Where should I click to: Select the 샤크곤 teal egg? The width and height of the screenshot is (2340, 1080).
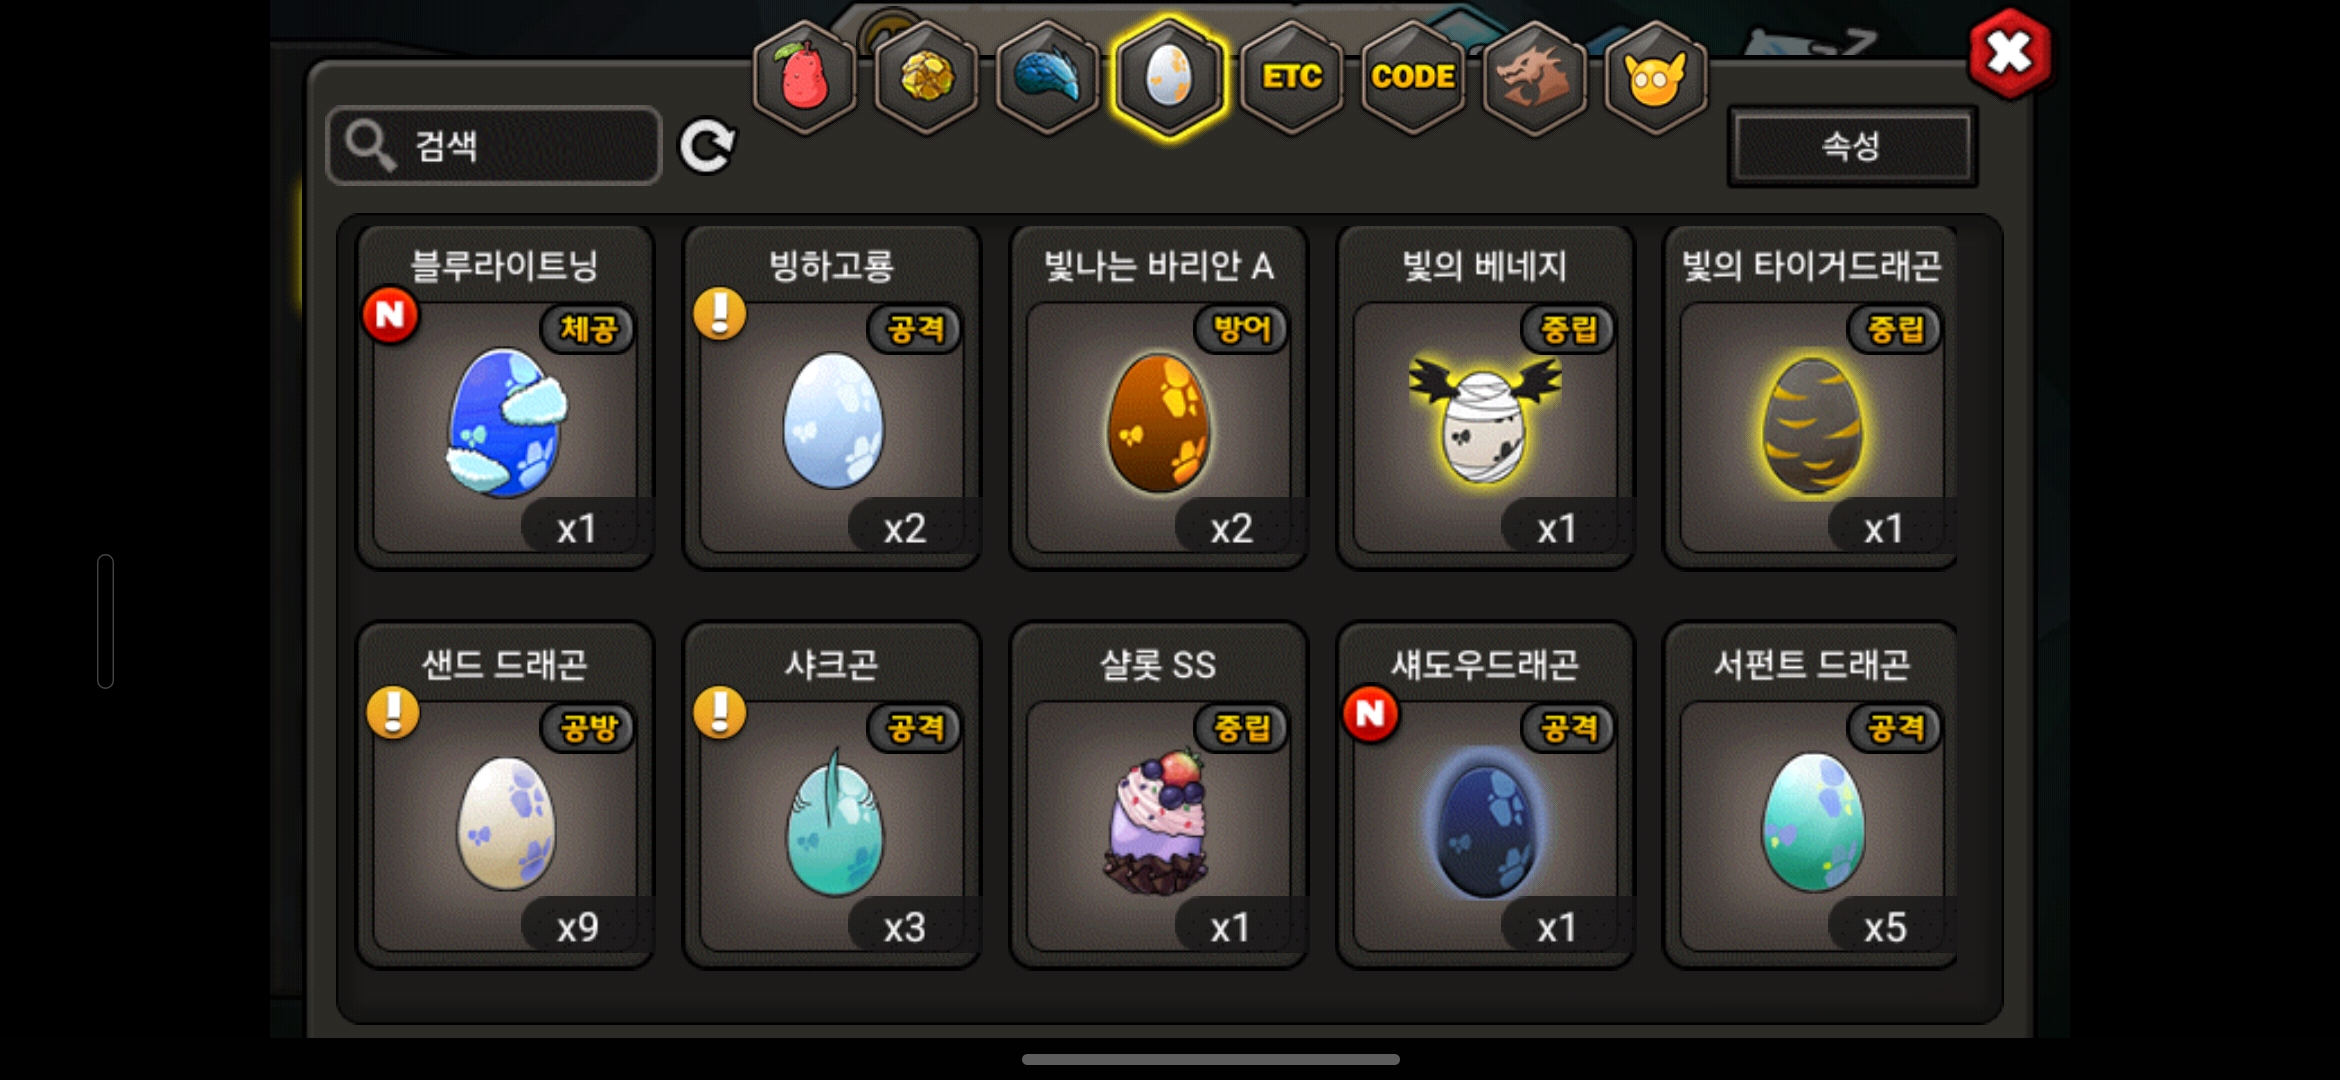click(832, 796)
